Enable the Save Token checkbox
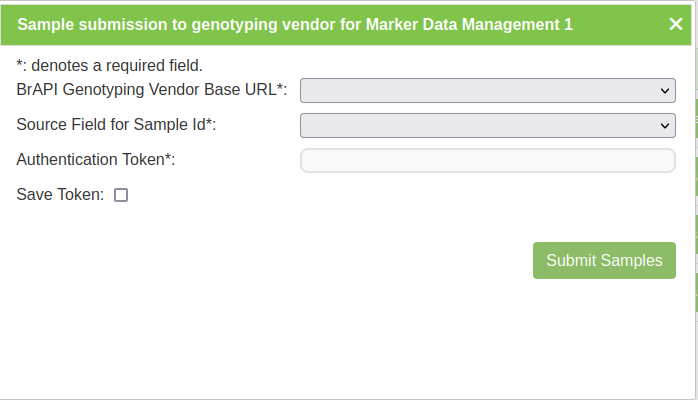This screenshot has height=400, width=698. 121,195
